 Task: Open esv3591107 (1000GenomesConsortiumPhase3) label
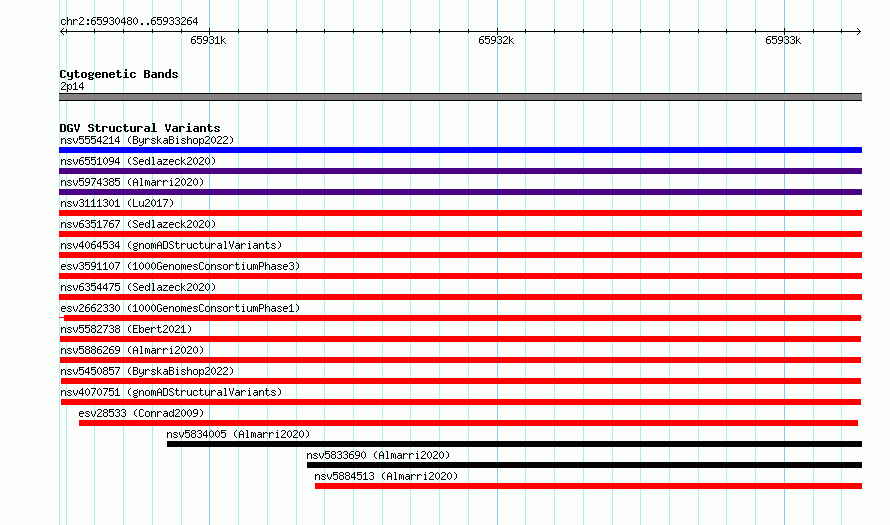180,266
